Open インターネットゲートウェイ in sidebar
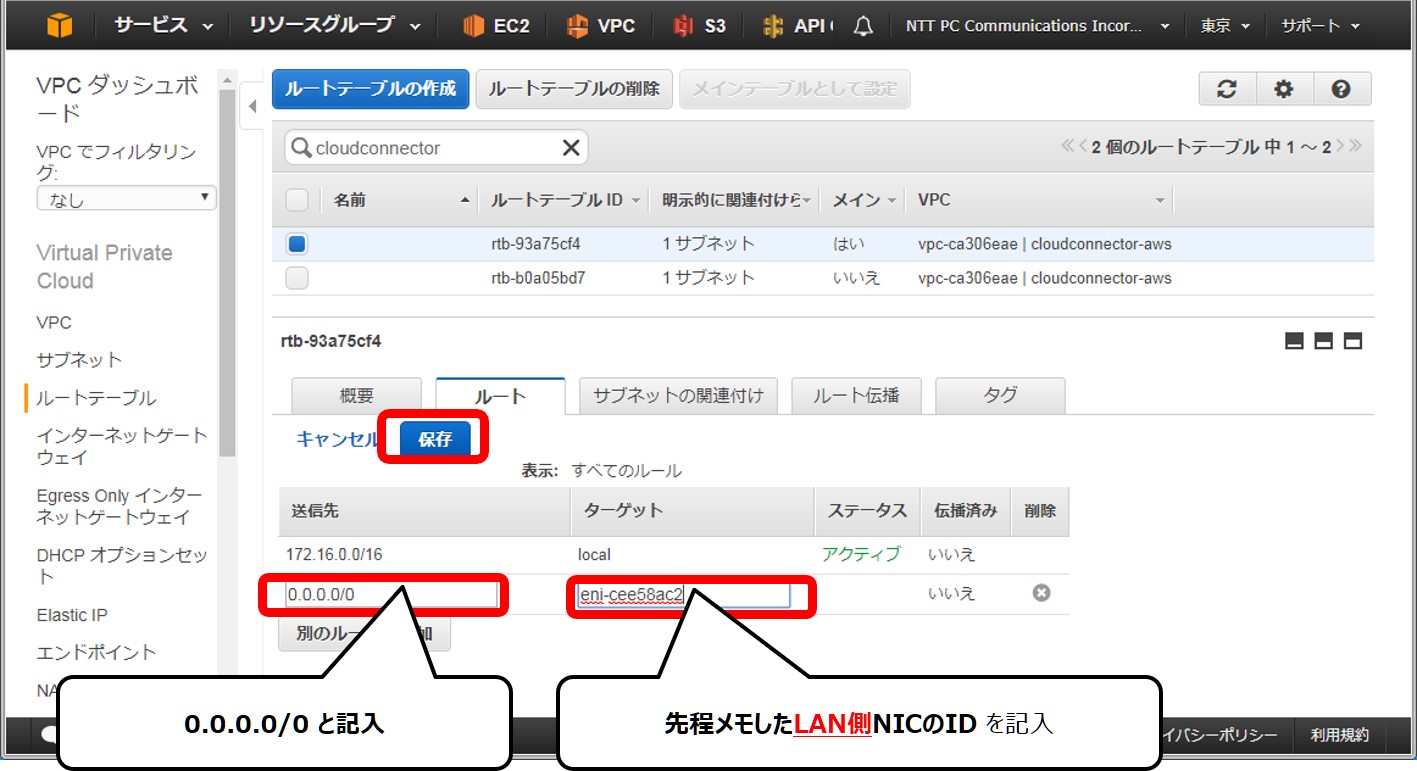Viewport: 1417px width, 771px height. click(x=122, y=446)
